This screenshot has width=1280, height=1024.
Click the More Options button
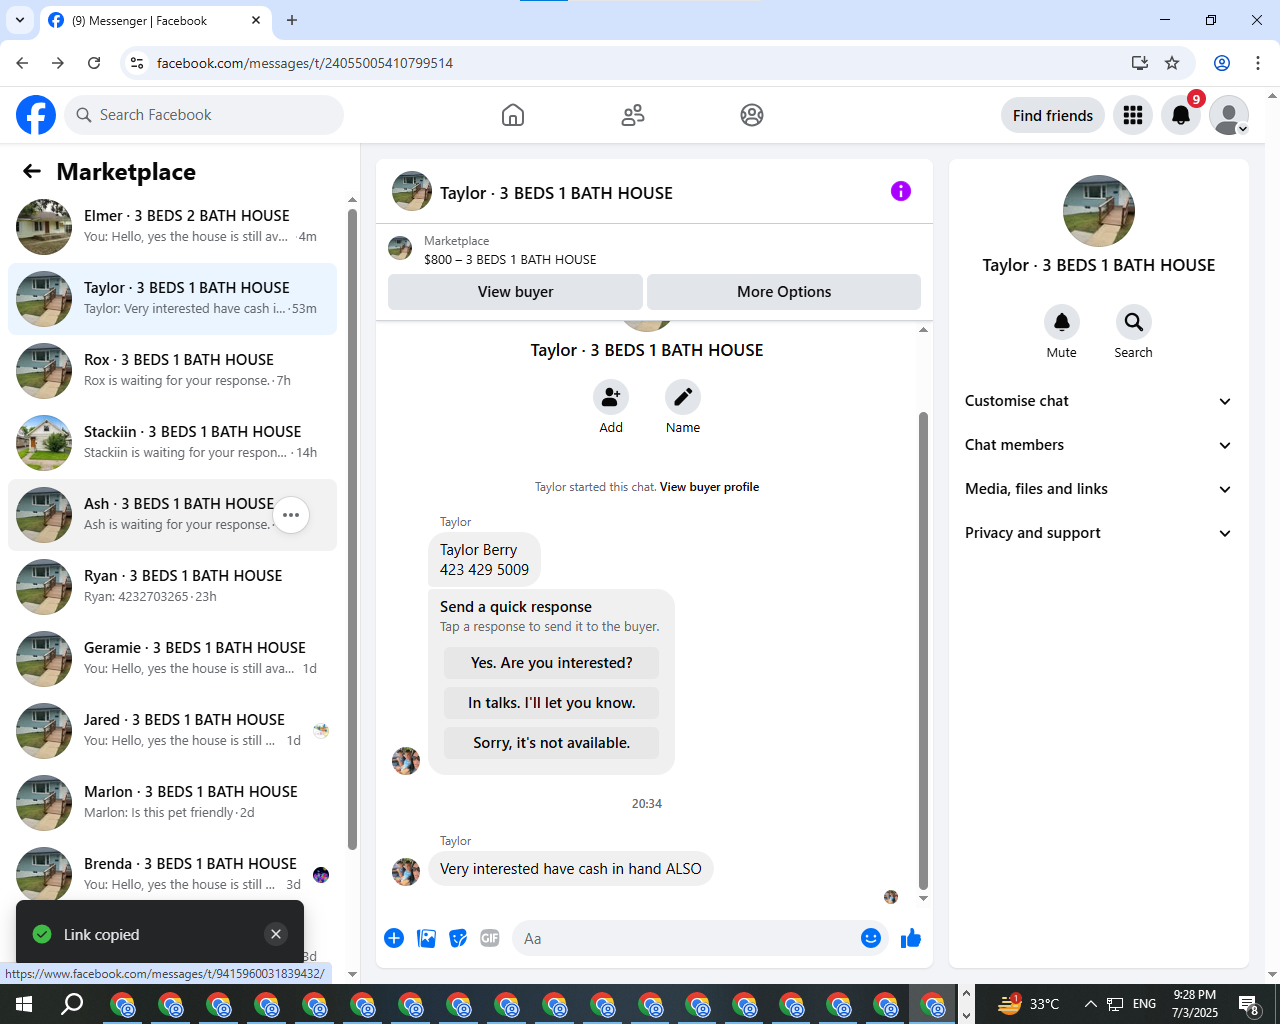(x=784, y=292)
